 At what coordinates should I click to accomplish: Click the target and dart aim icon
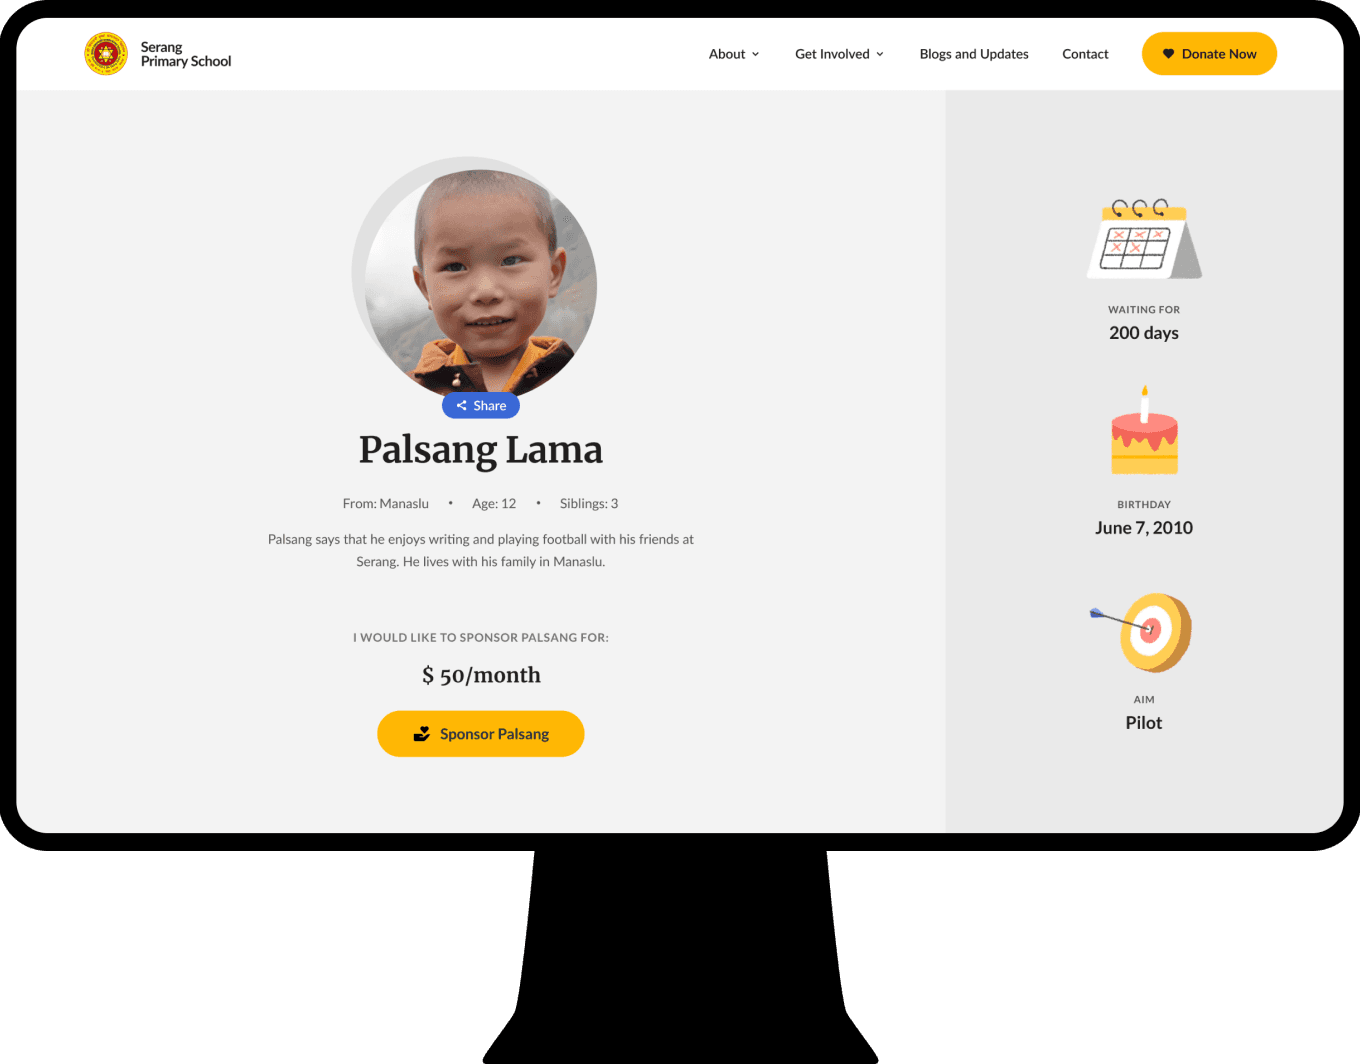point(1141,632)
